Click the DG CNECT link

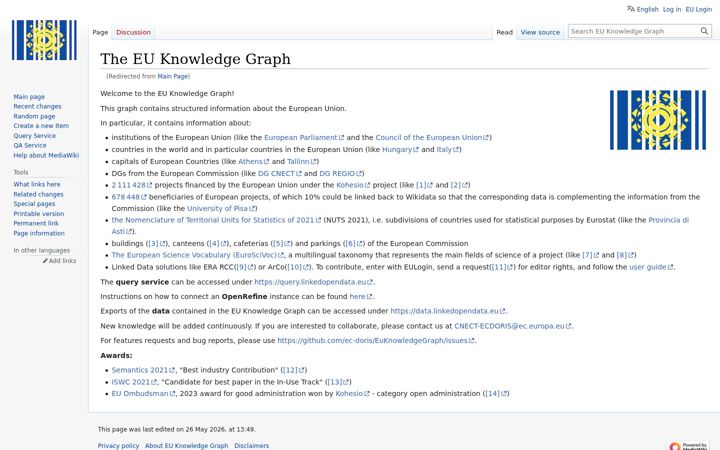279,173
